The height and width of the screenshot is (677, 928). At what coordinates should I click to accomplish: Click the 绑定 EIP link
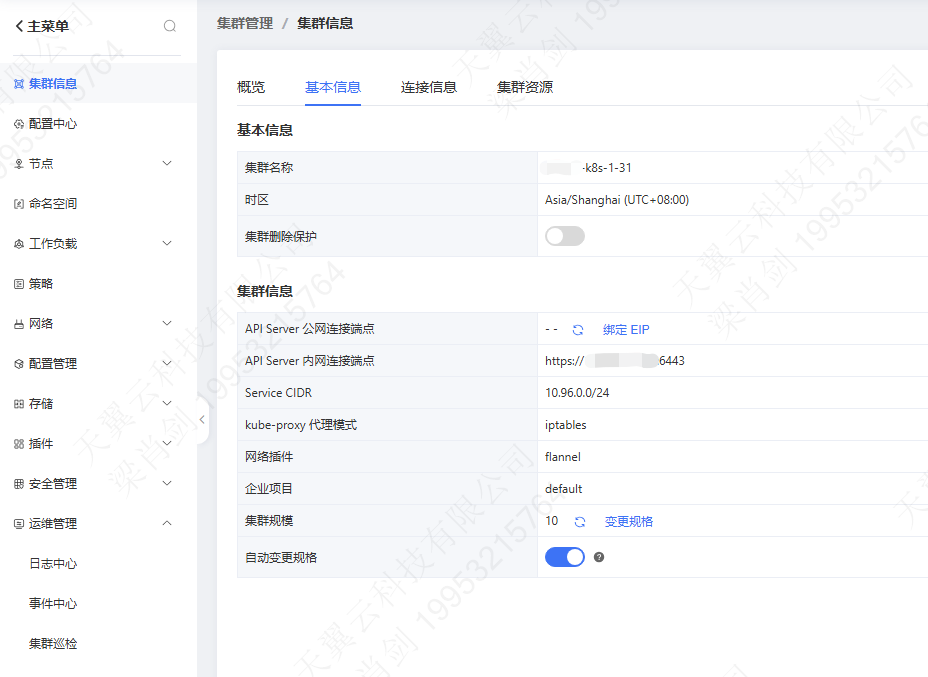(626, 329)
